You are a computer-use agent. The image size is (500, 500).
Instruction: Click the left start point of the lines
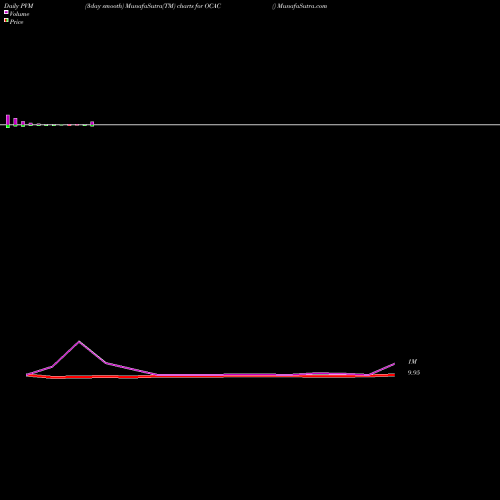(x=27, y=375)
